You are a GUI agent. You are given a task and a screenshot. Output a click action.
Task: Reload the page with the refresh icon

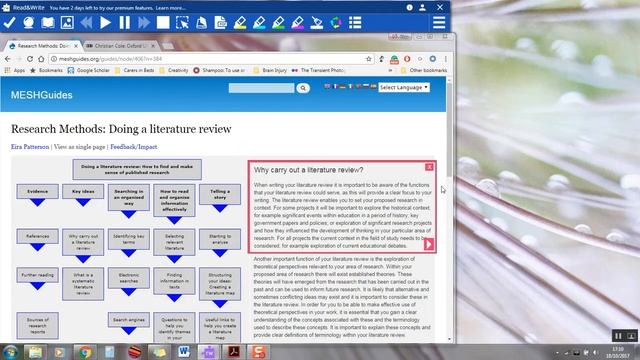tap(30, 59)
